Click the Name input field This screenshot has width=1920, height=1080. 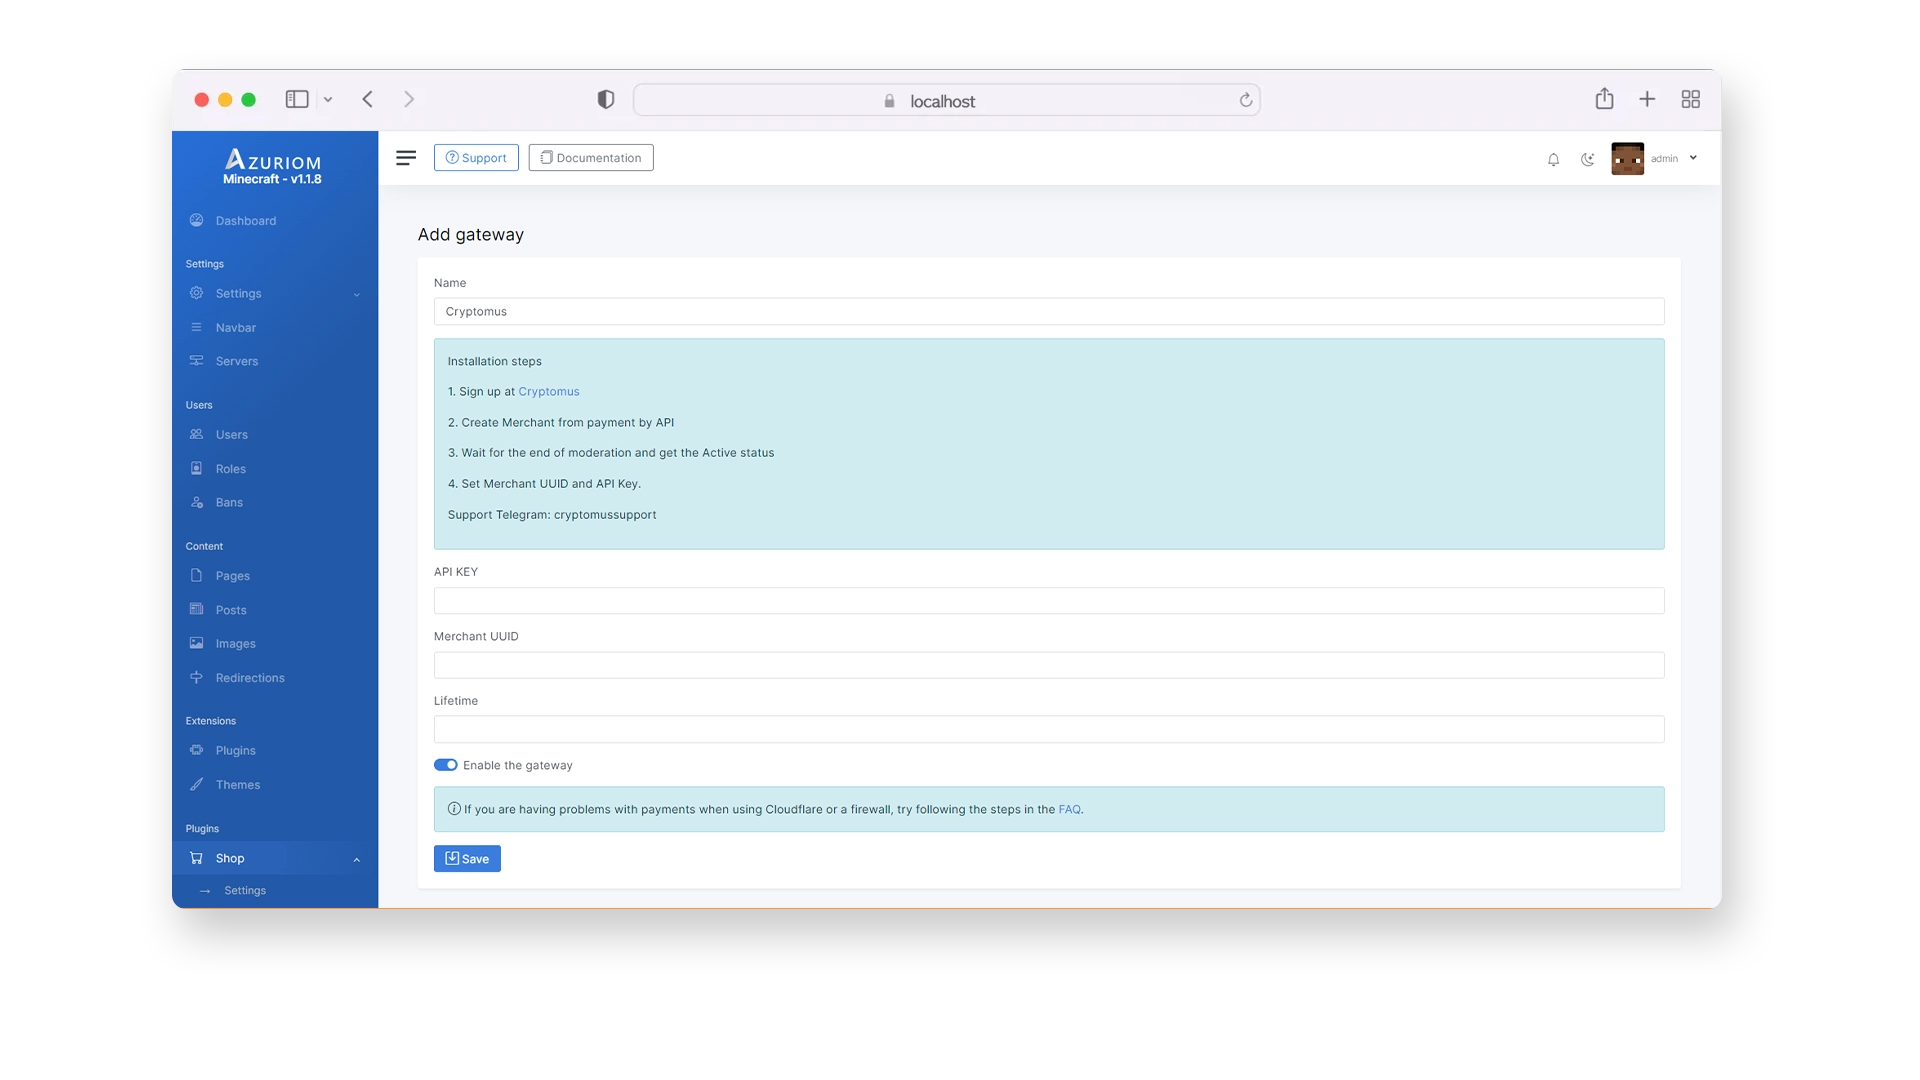(x=1049, y=312)
